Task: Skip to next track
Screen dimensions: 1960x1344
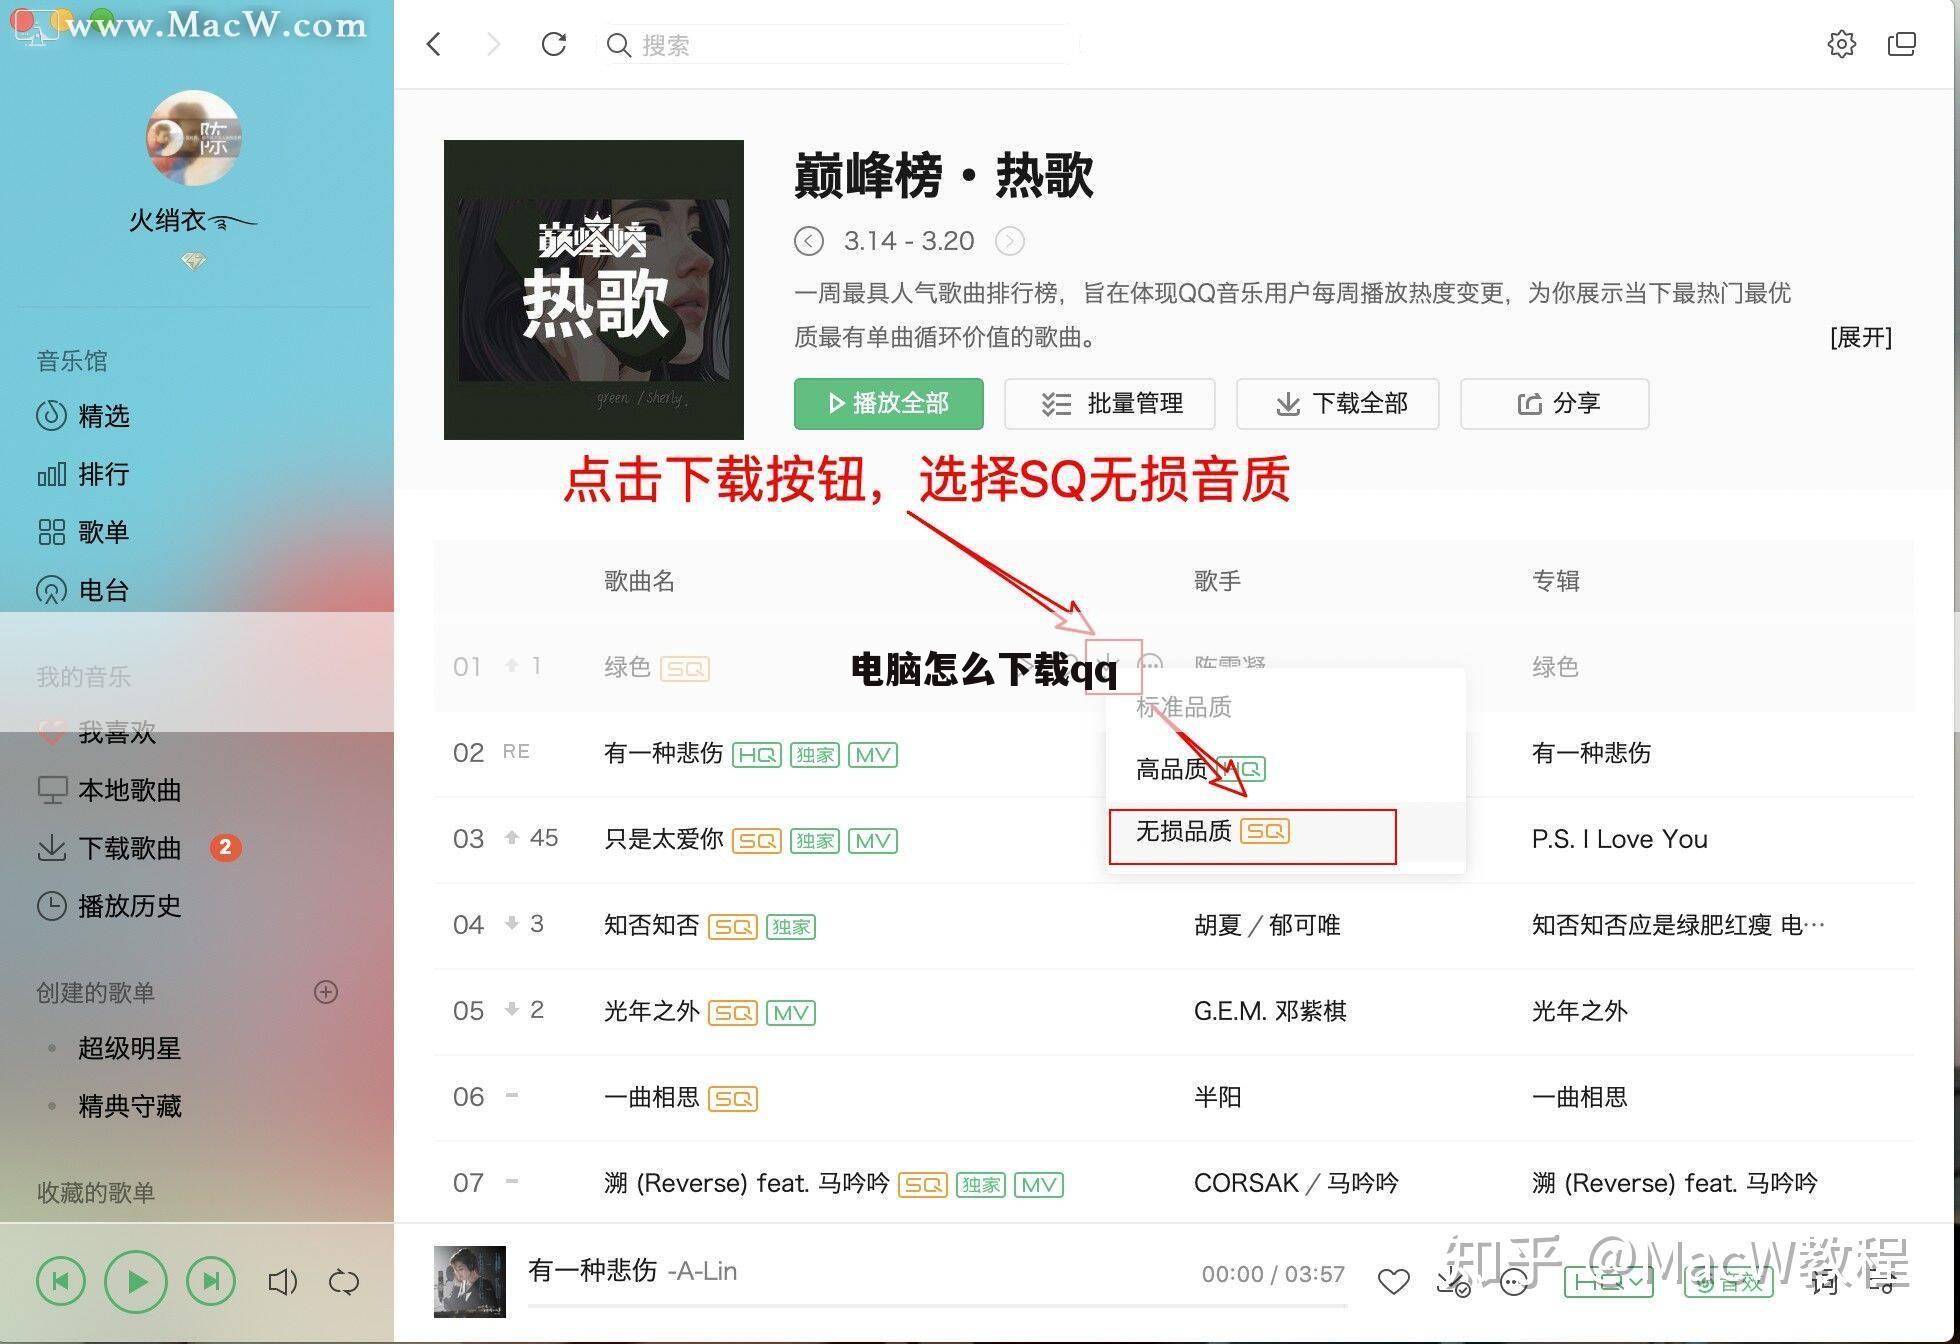Action: point(211,1281)
